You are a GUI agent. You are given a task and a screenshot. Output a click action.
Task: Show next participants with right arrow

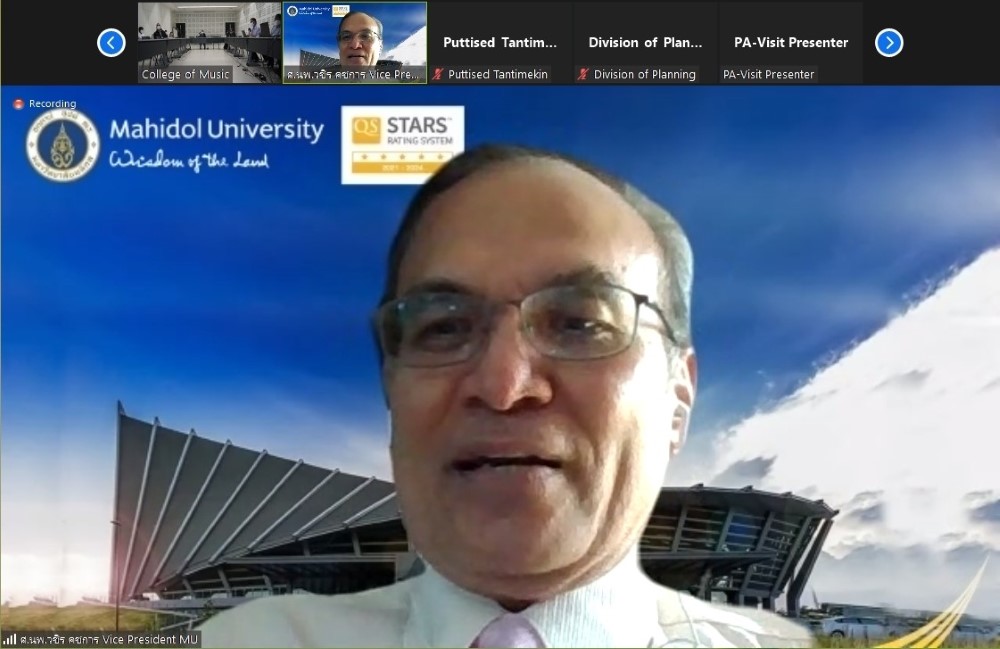click(x=889, y=43)
